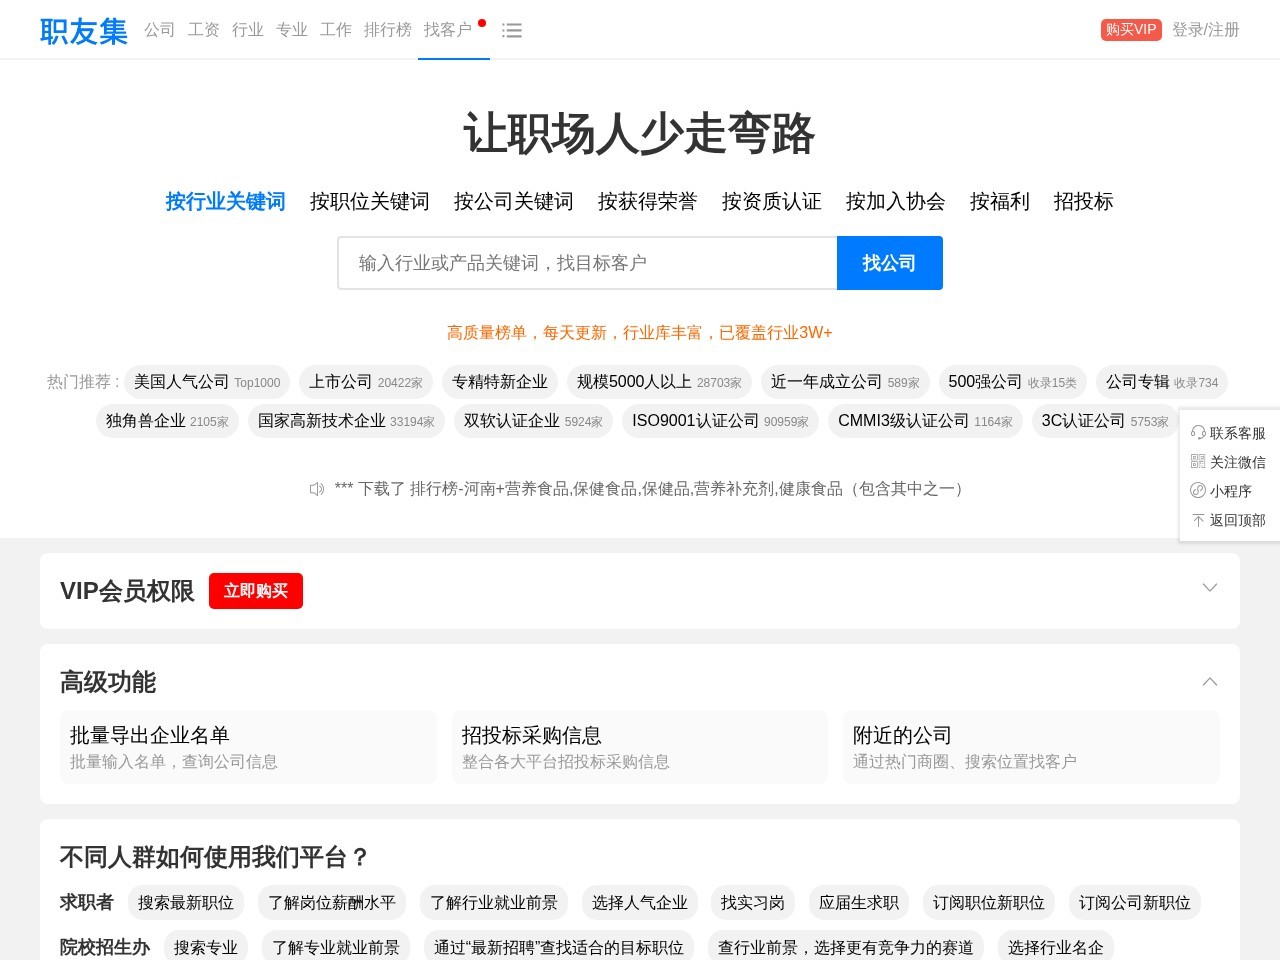Open the 工资 navigation menu
Image resolution: width=1280 pixels, height=960 pixels.
[204, 30]
